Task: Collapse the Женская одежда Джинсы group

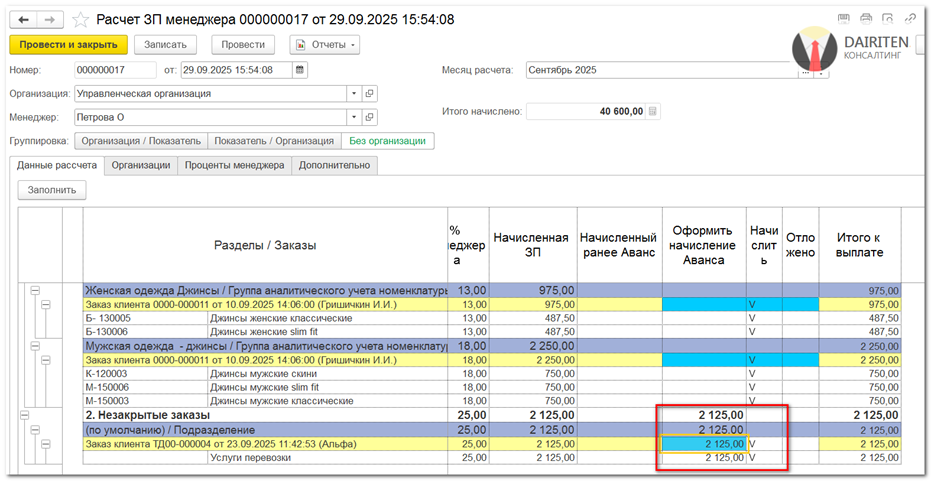Action: click(34, 290)
